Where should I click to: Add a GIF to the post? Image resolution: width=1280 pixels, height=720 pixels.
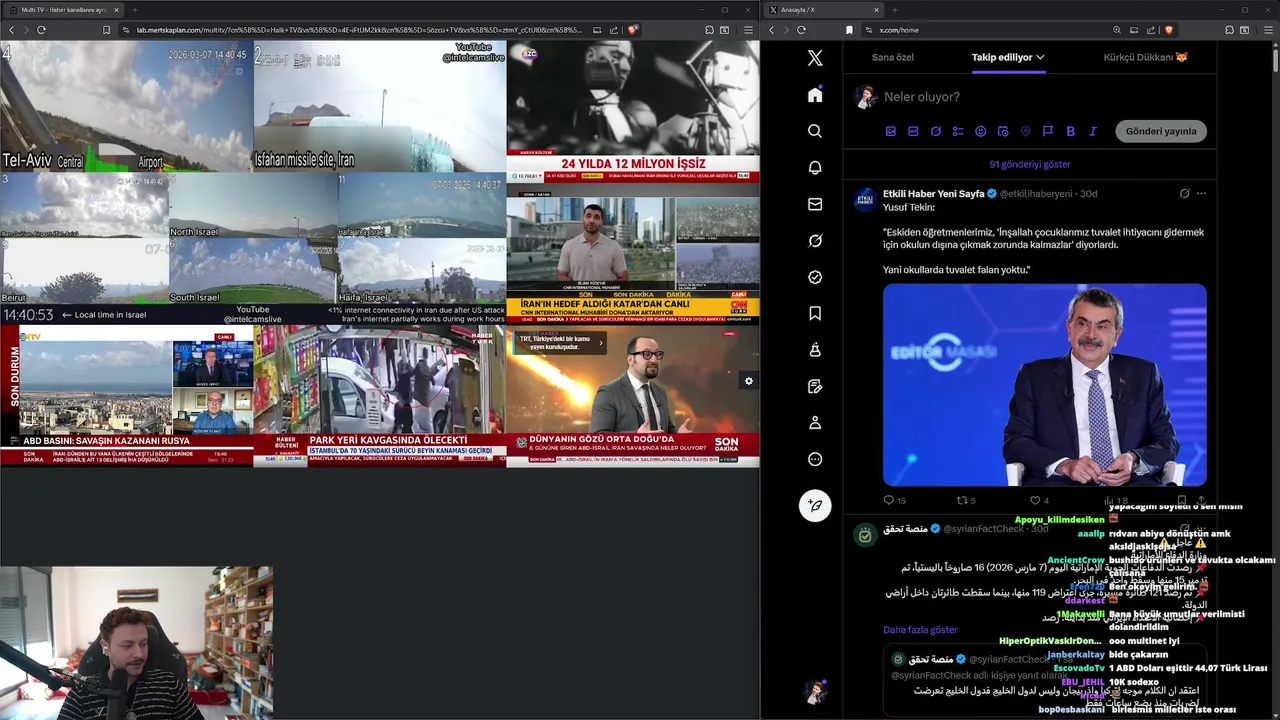coord(913,131)
